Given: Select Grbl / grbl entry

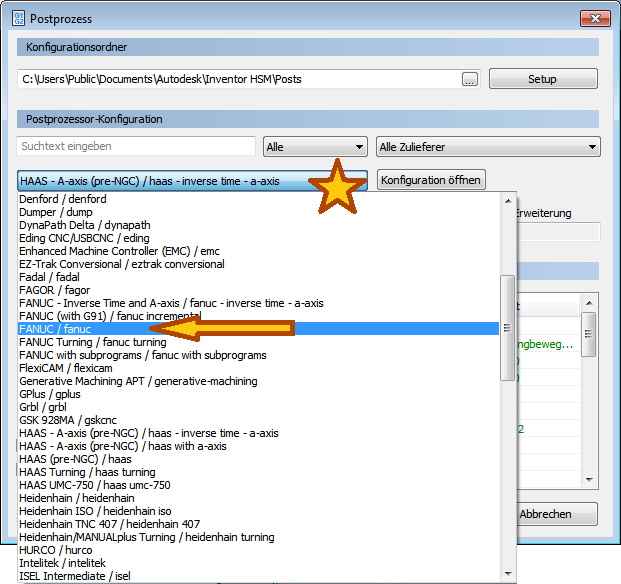Looking at the screenshot, I should pyautogui.click(x=258, y=407).
